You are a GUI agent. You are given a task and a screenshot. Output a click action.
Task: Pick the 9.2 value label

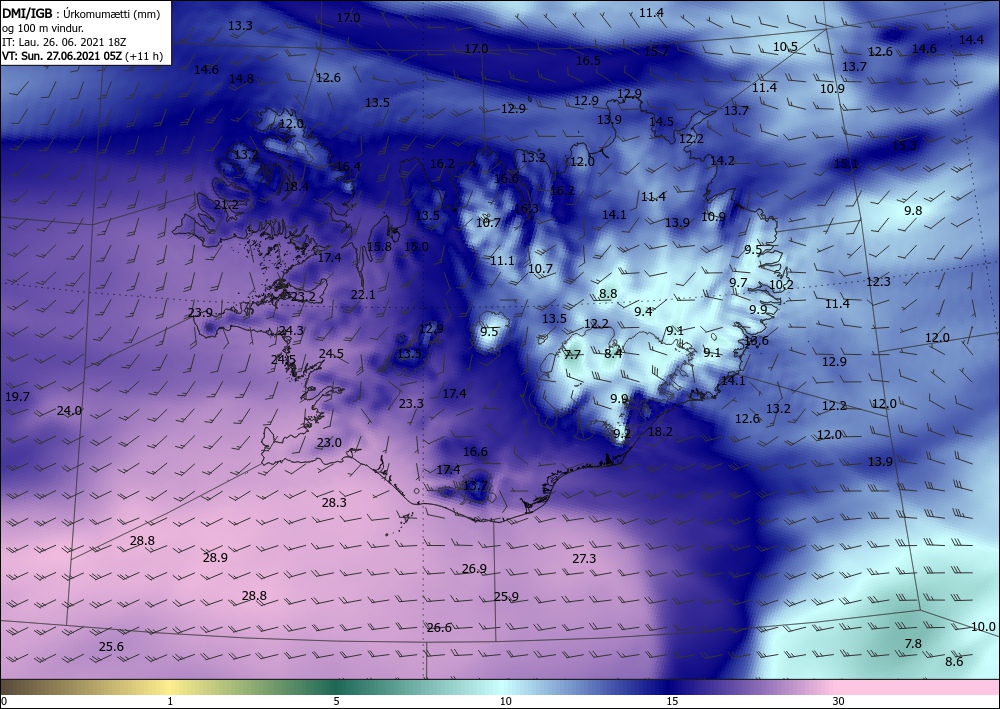click(622, 434)
